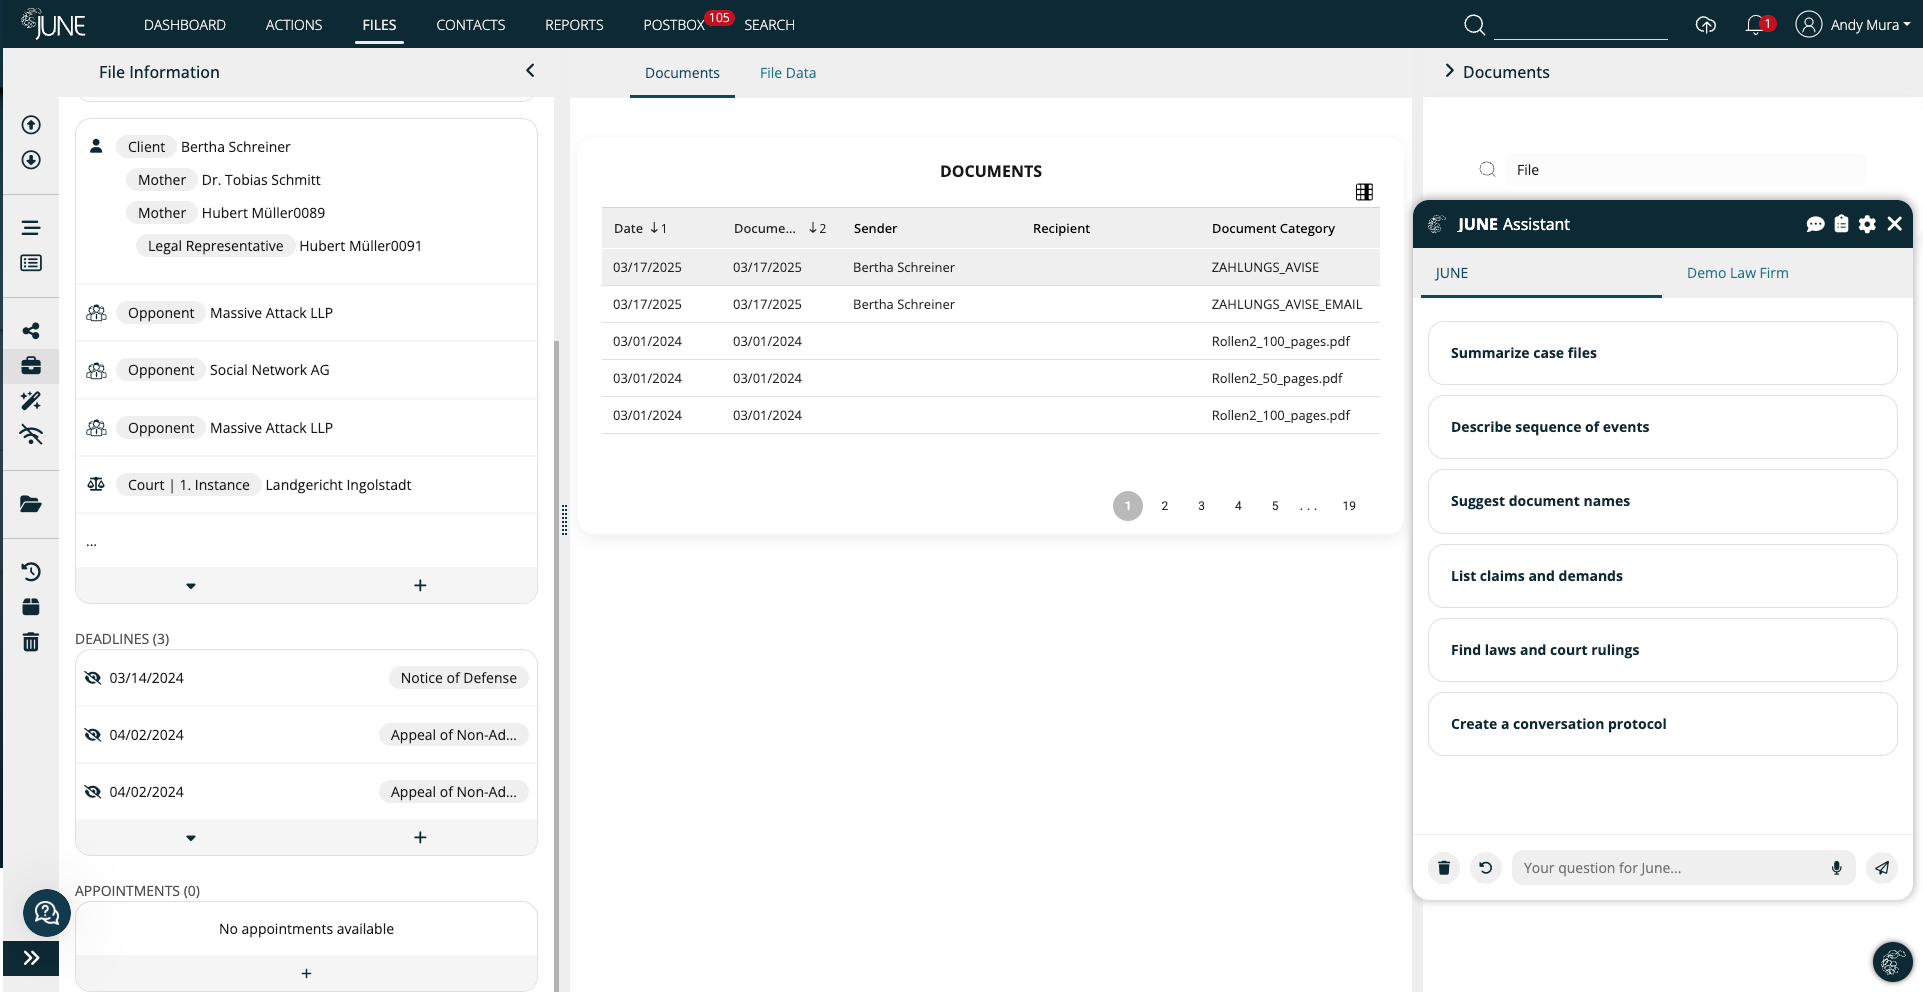Send a message with the paper plane icon
Viewport: 1923px width, 992px height.
point(1883,868)
